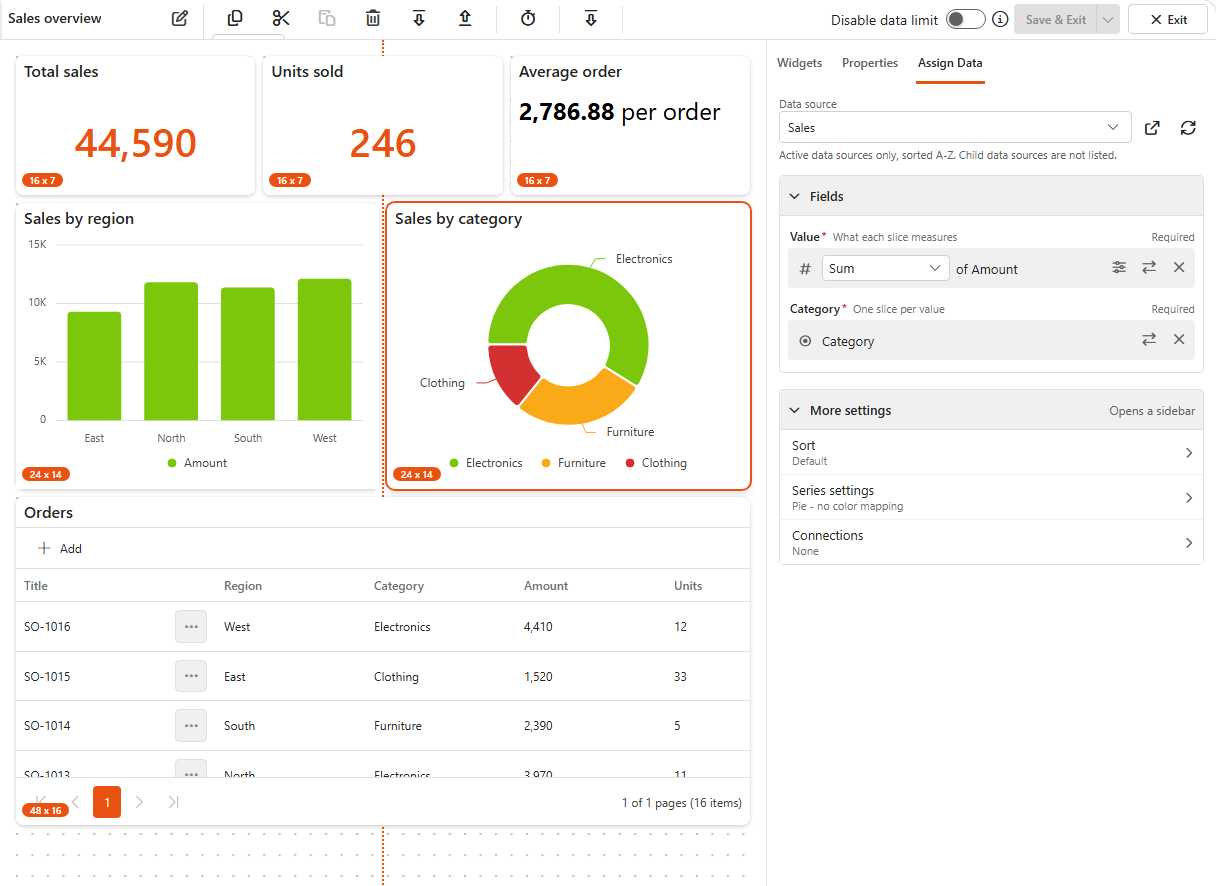Open row menu for SO-1016
Screen dimensions: 1216x886
[191, 627]
